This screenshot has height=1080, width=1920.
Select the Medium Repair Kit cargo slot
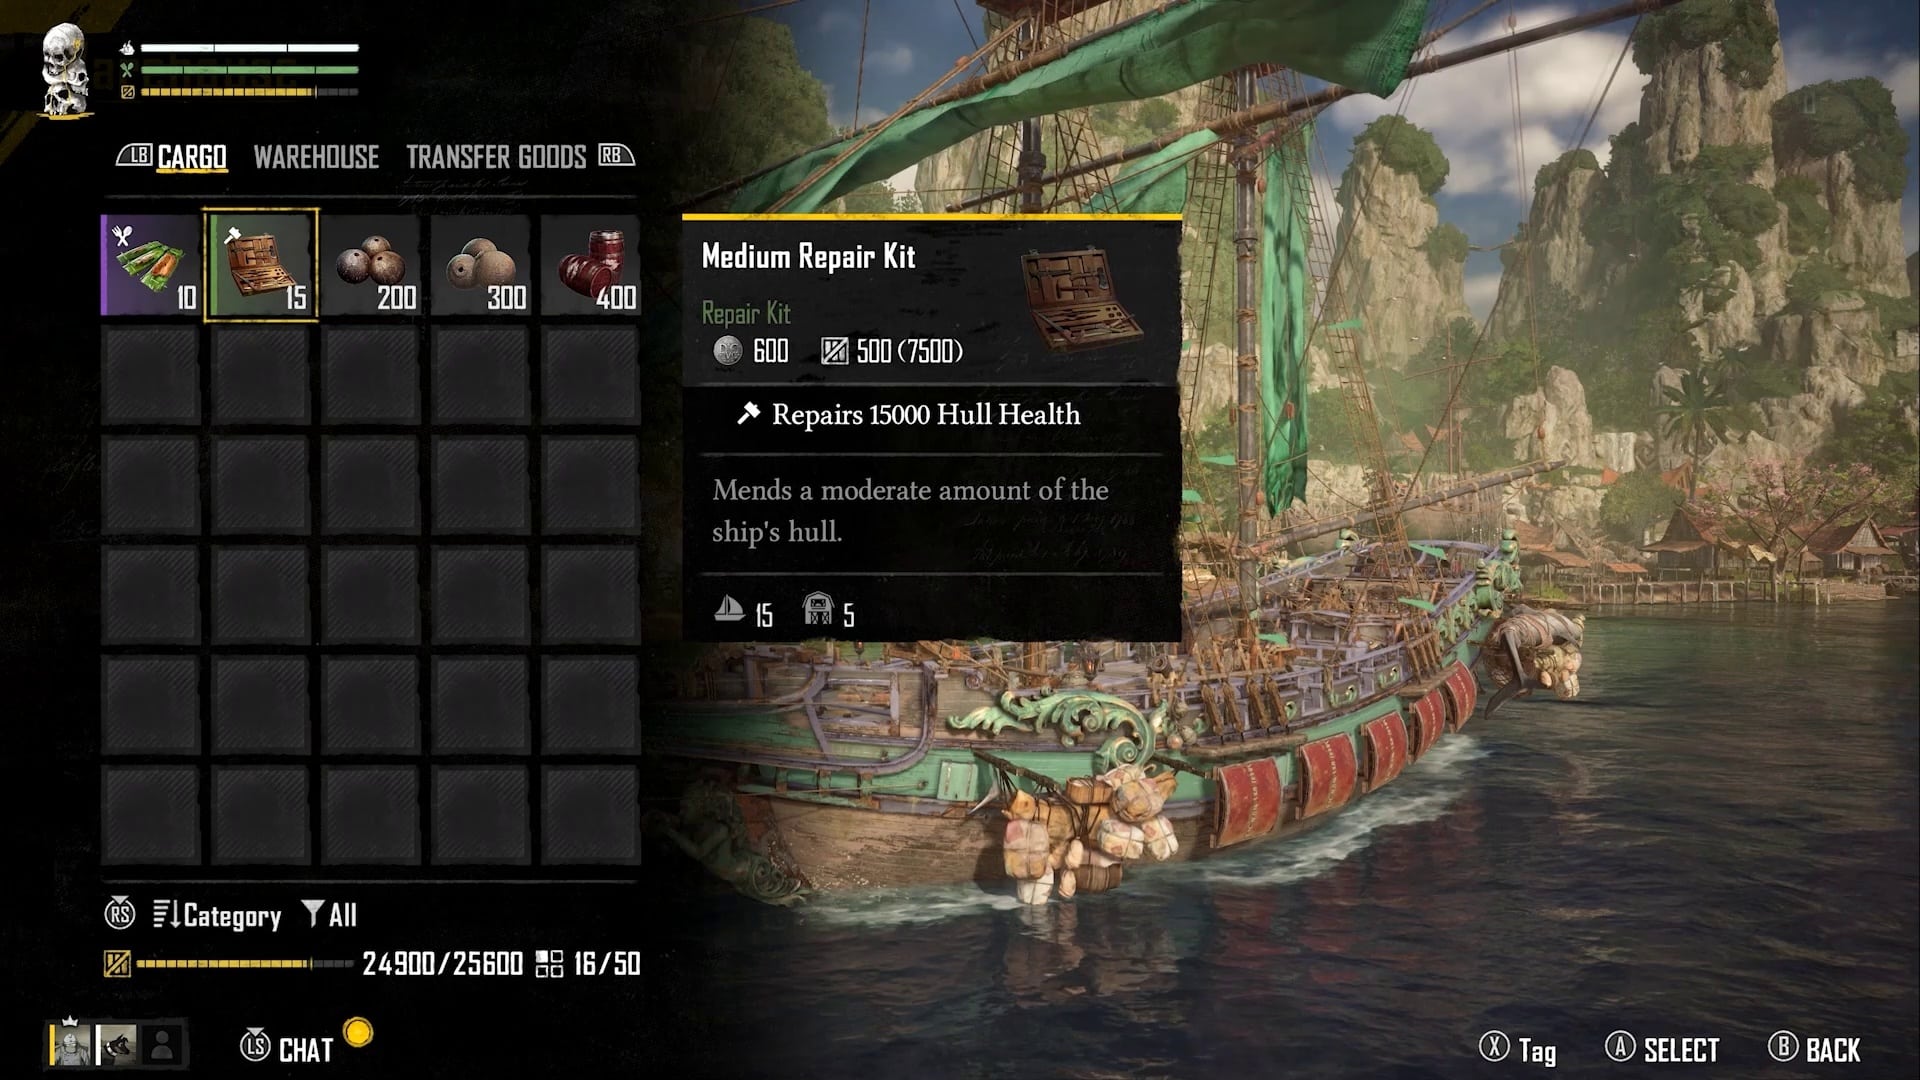click(261, 265)
